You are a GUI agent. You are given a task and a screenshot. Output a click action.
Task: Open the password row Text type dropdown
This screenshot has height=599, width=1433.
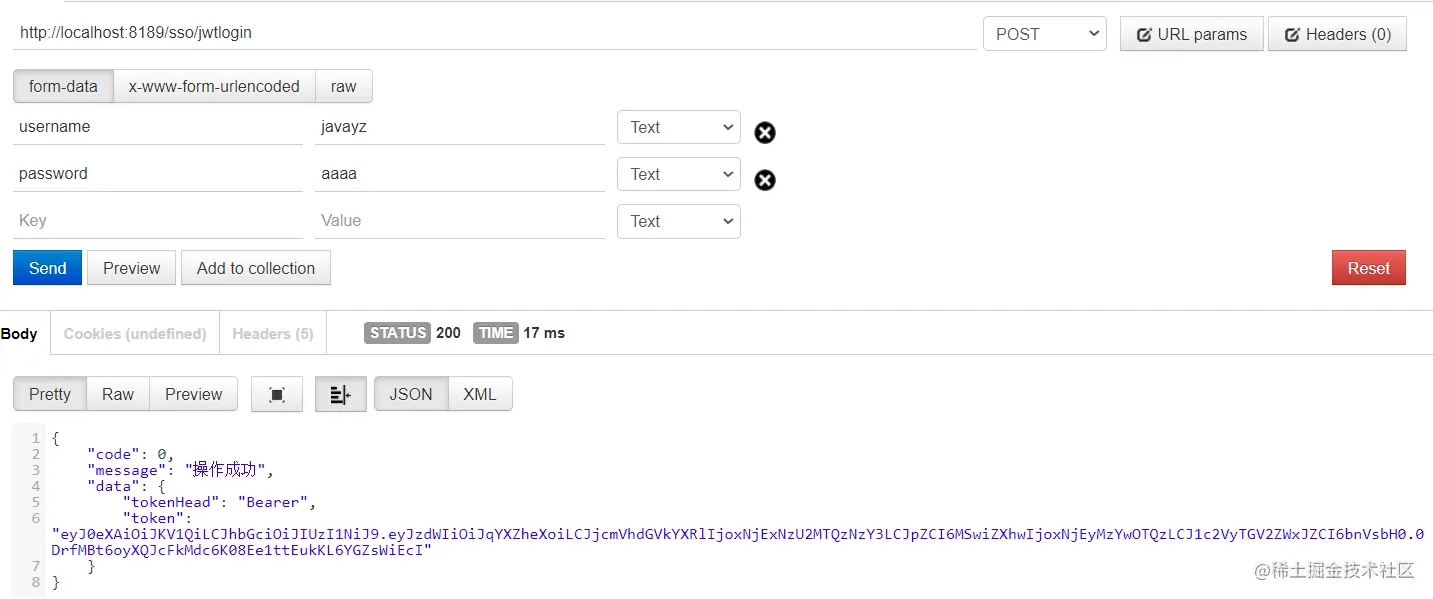(x=679, y=174)
